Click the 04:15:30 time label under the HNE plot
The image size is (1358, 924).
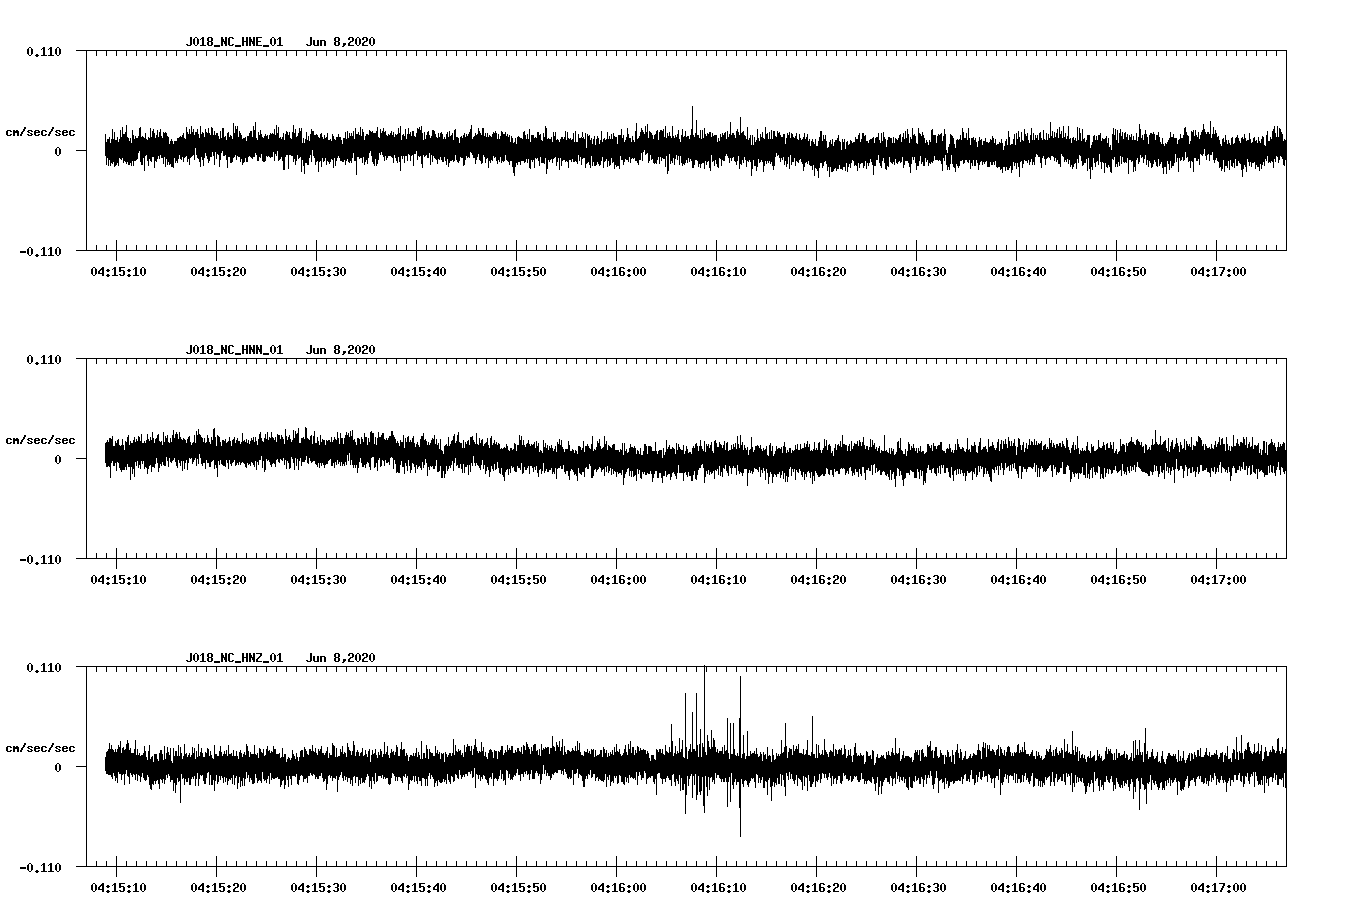pos(318,272)
